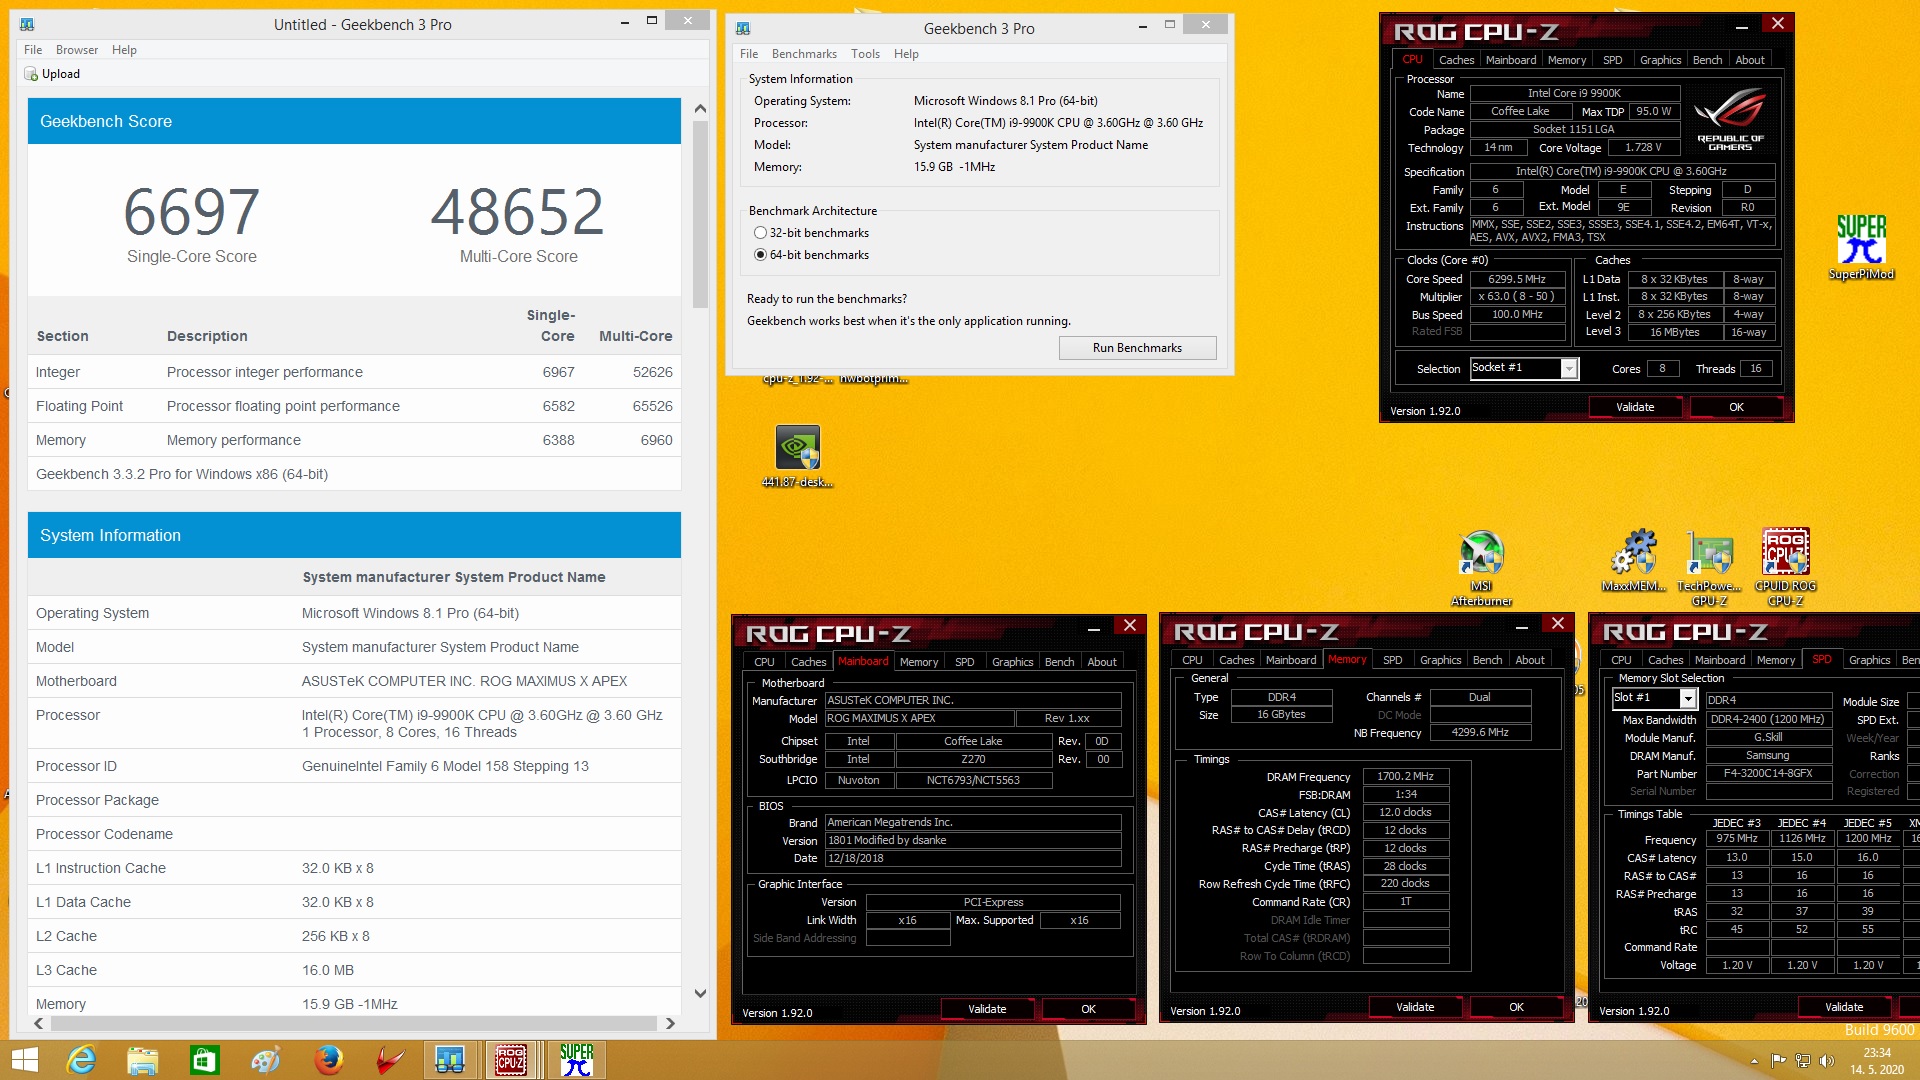The width and height of the screenshot is (1920, 1080).
Task: Click Validate in Mainboard CPU-Z window
Action: [x=987, y=1009]
